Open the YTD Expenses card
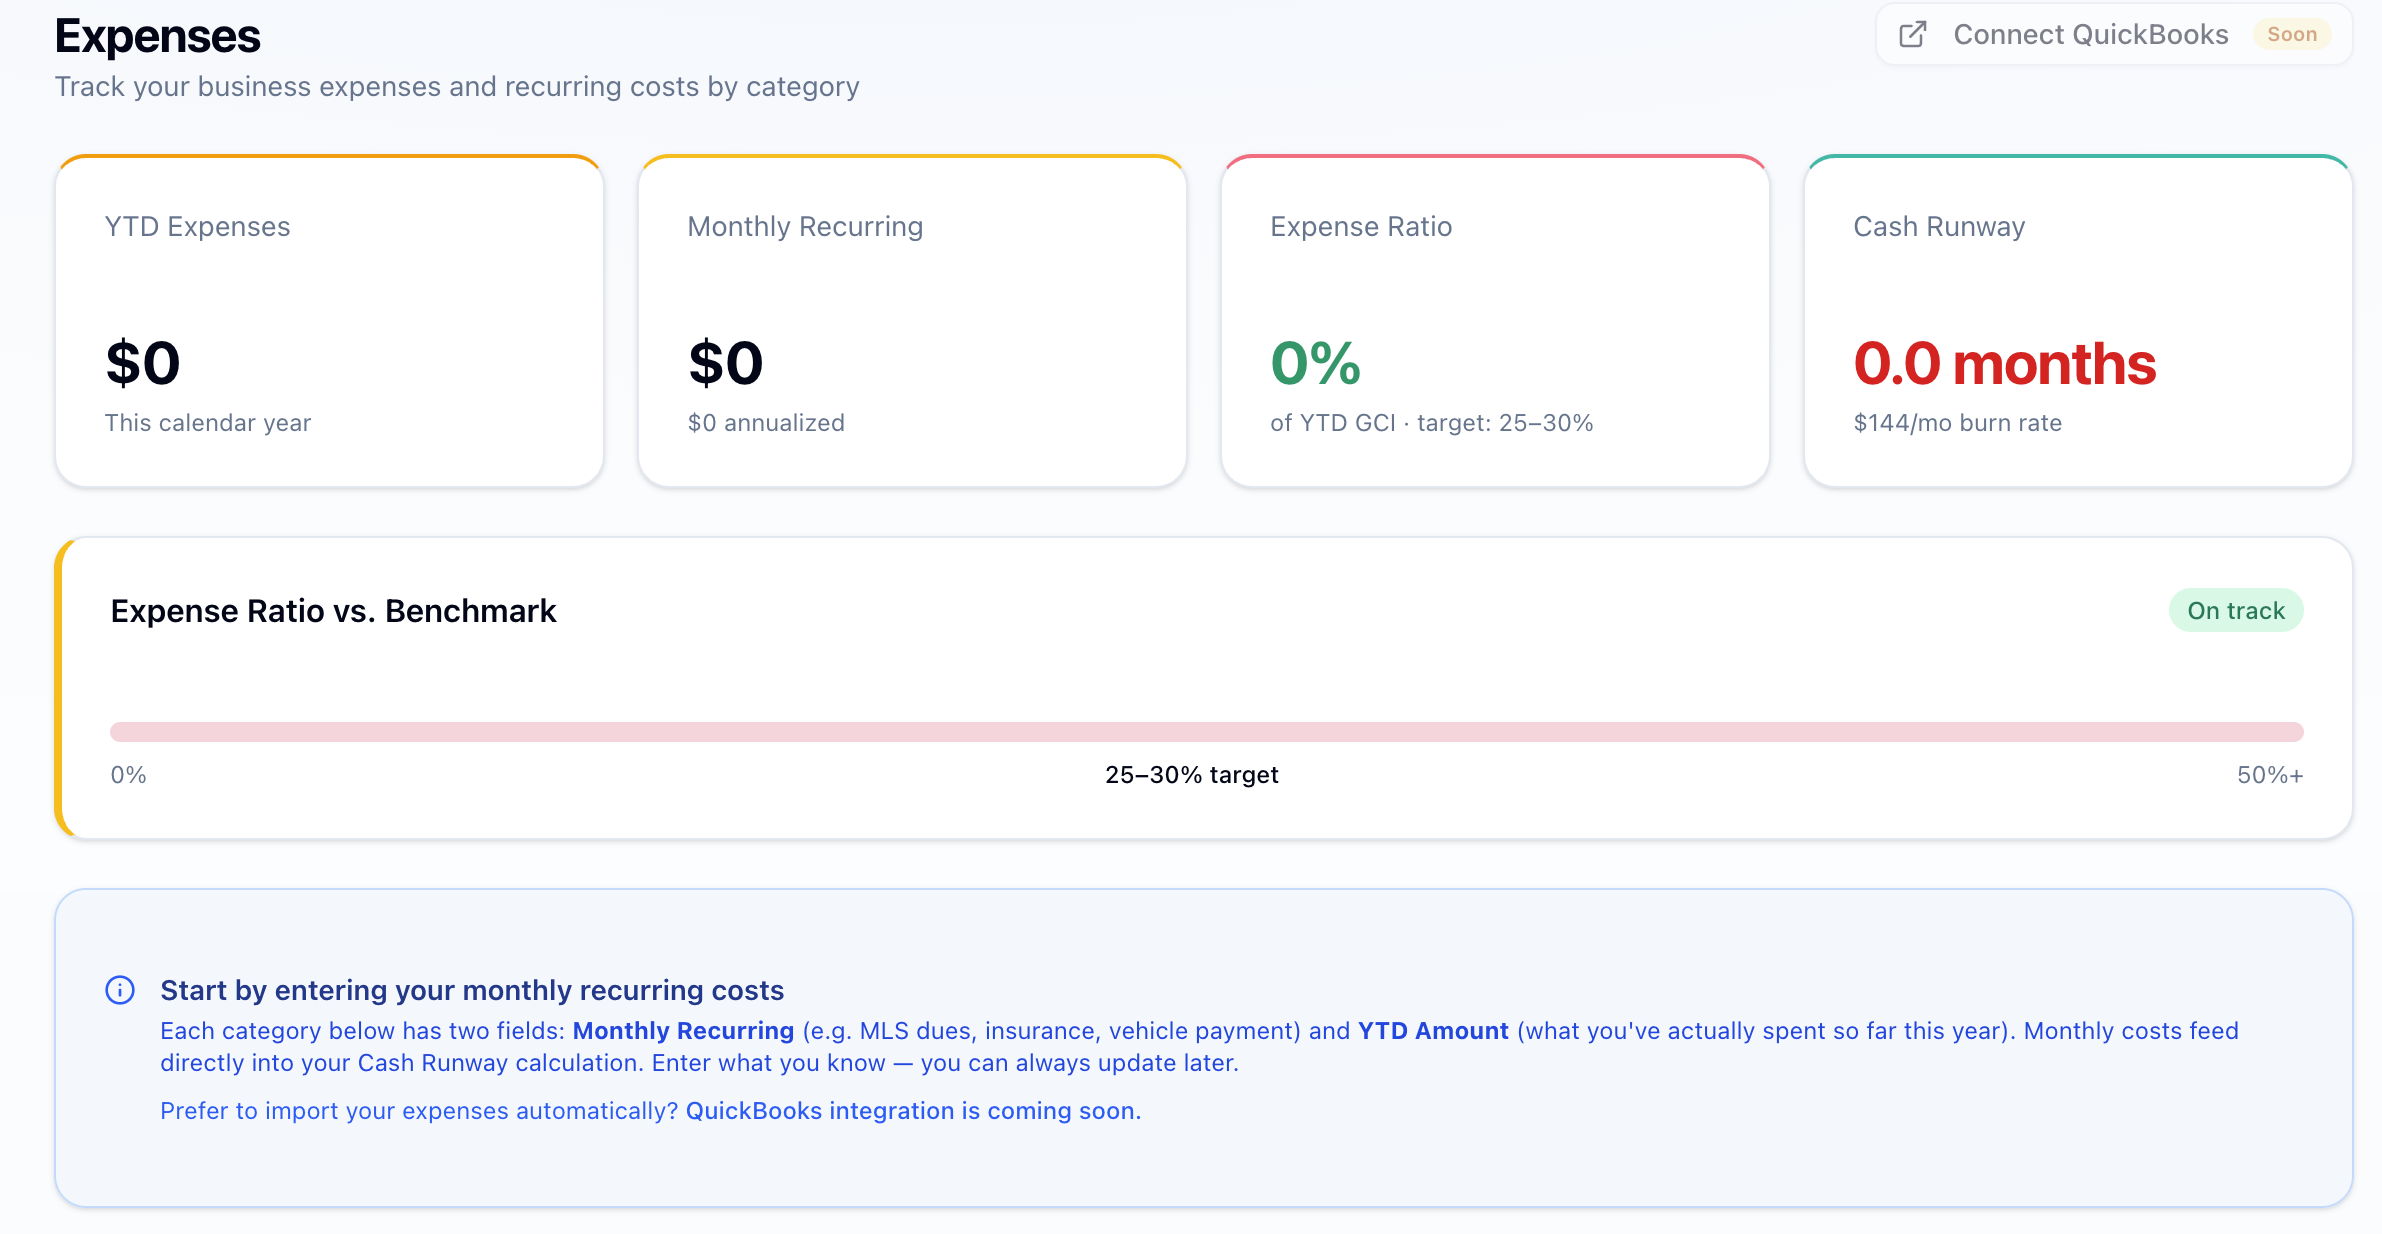Screen dimensions: 2382x1234 (329, 321)
